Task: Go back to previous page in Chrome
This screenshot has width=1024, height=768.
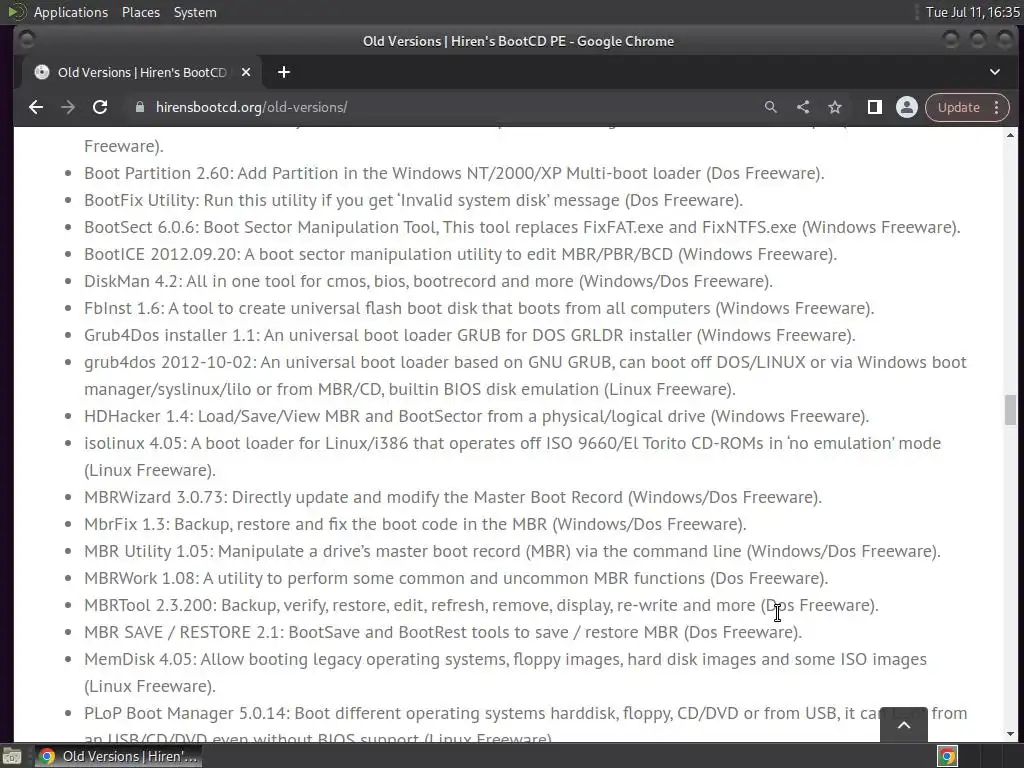Action: pyautogui.click(x=36, y=107)
